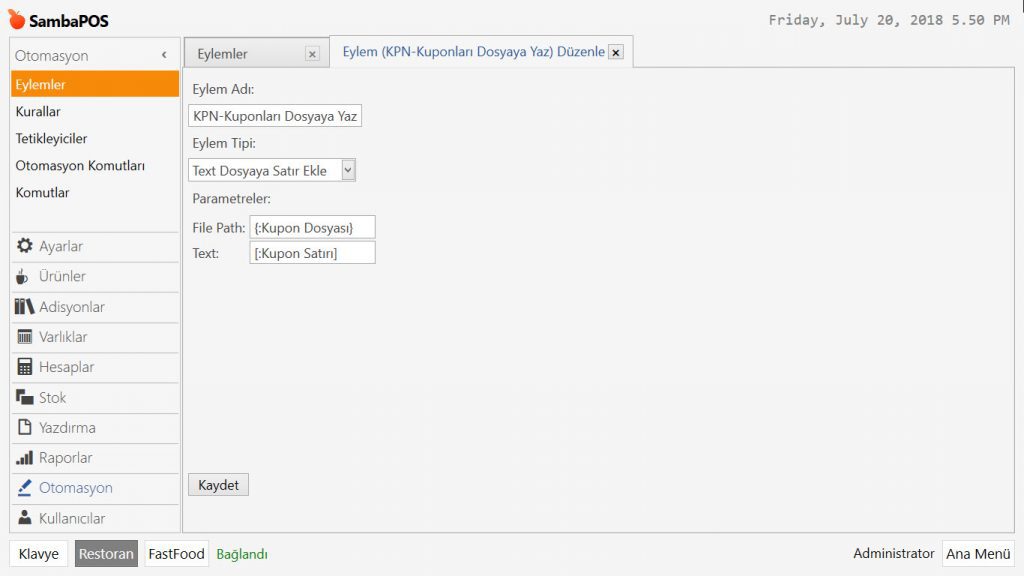The width and height of the screenshot is (1024, 576).
Task: Click the Kullanıcılar person icon
Action: pos(25,518)
